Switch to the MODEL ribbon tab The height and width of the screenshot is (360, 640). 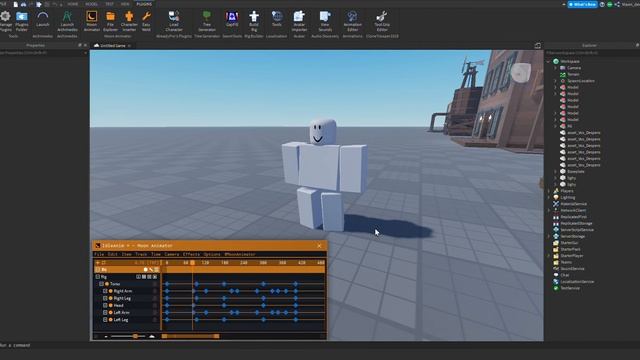[91, 4]
